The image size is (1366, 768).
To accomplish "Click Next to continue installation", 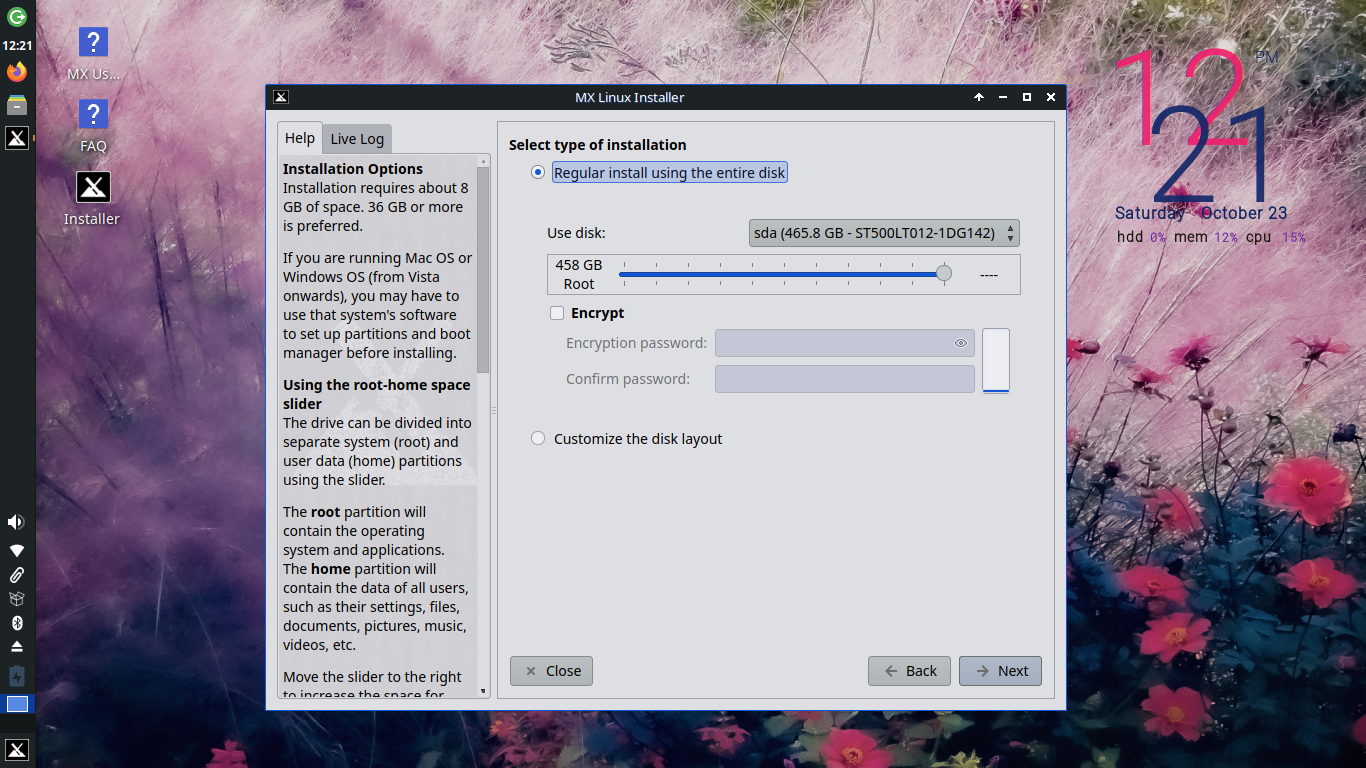I will coord(1001,671).
